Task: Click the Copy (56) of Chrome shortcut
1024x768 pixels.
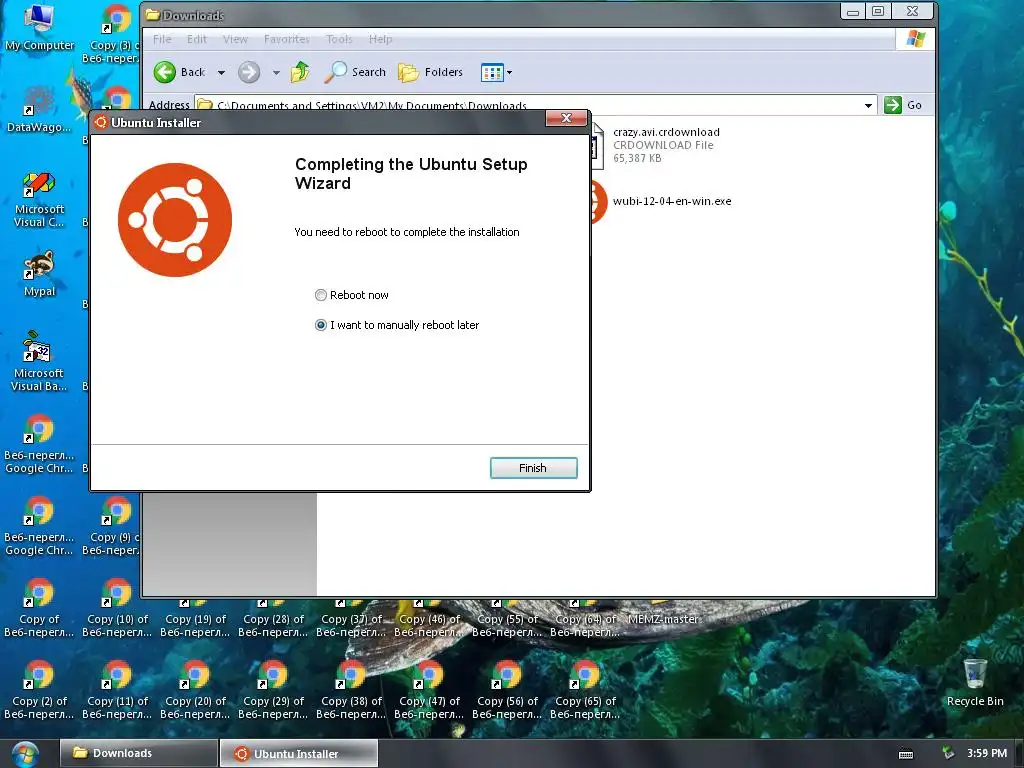Action: click(507, 691)
